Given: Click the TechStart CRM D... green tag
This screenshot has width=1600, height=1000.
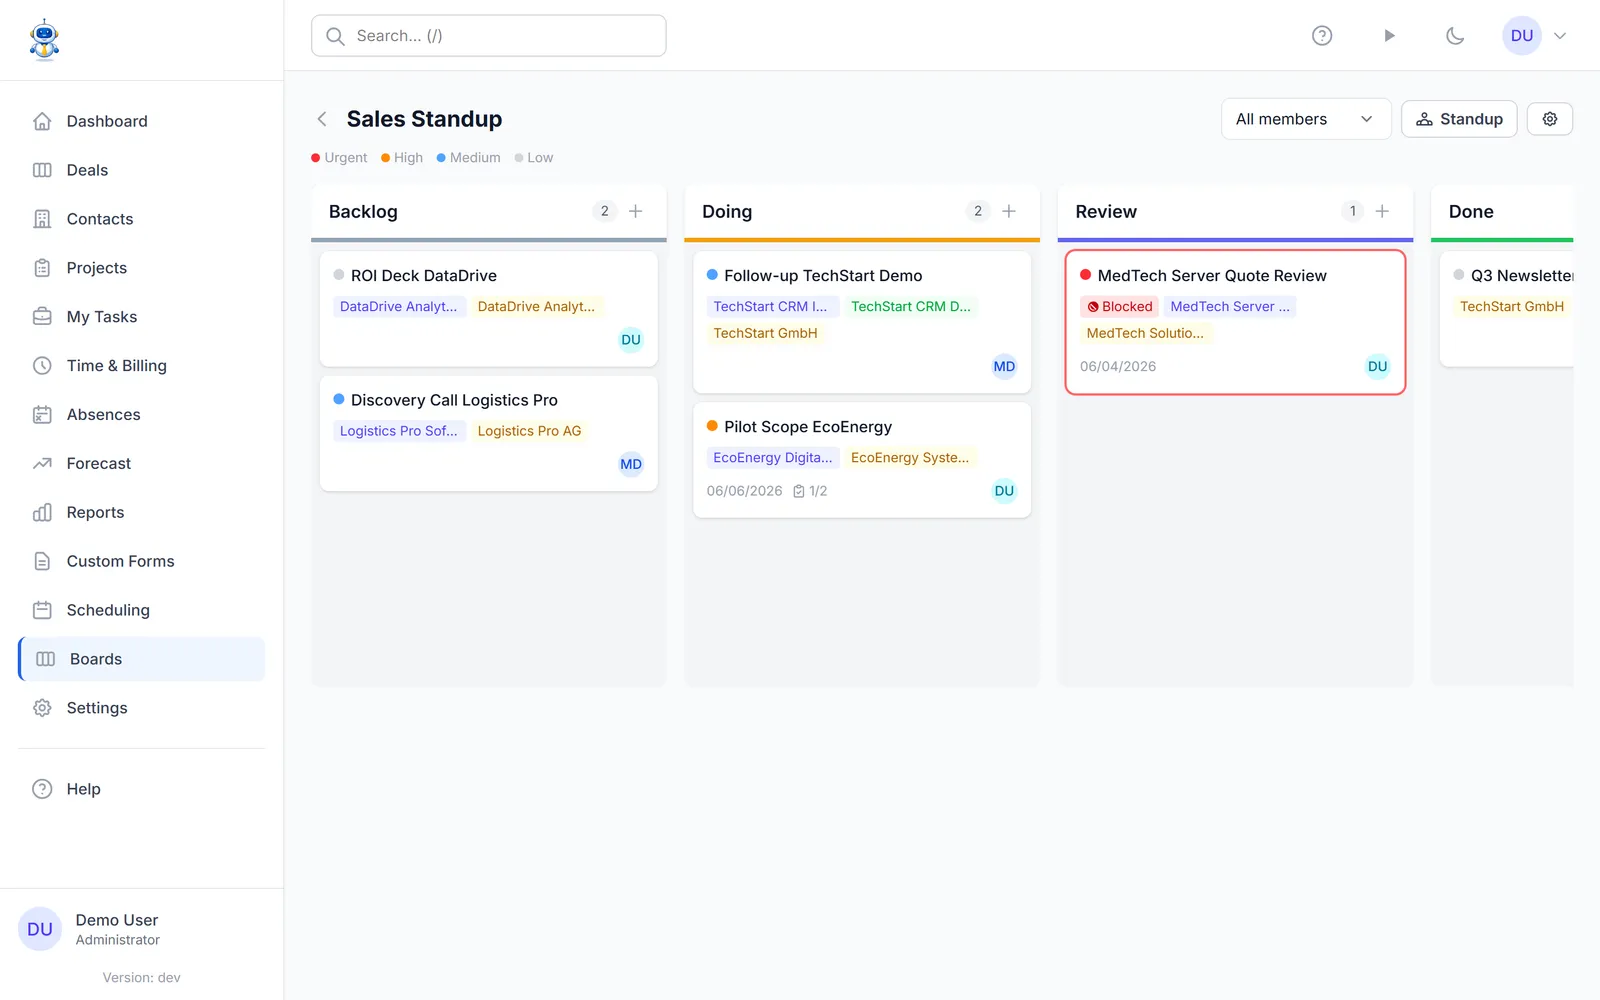Looking at the screenshot, I should pos(911,307).
